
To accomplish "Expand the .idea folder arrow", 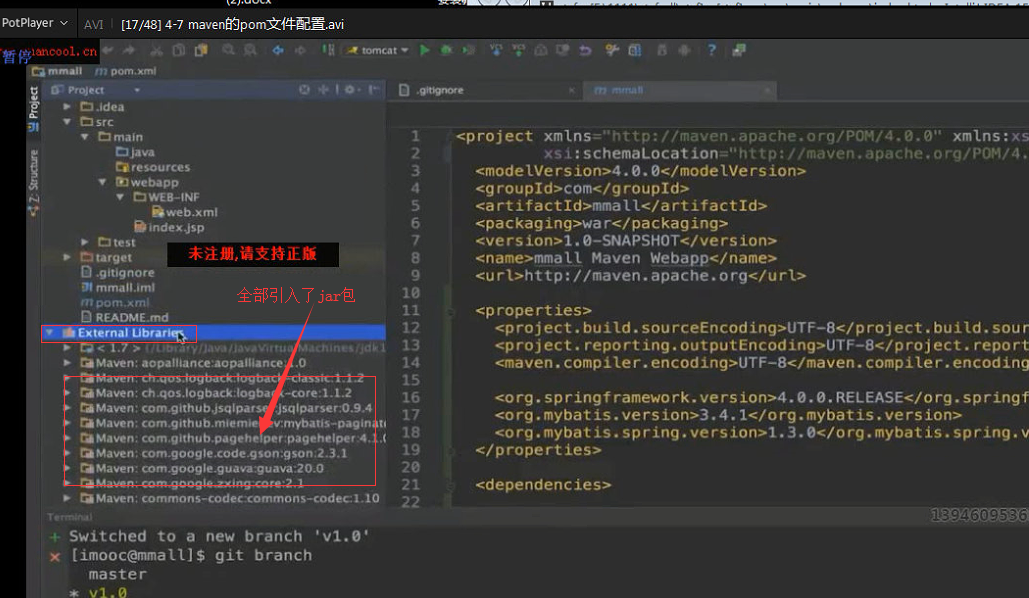I will tap(67, 106).
